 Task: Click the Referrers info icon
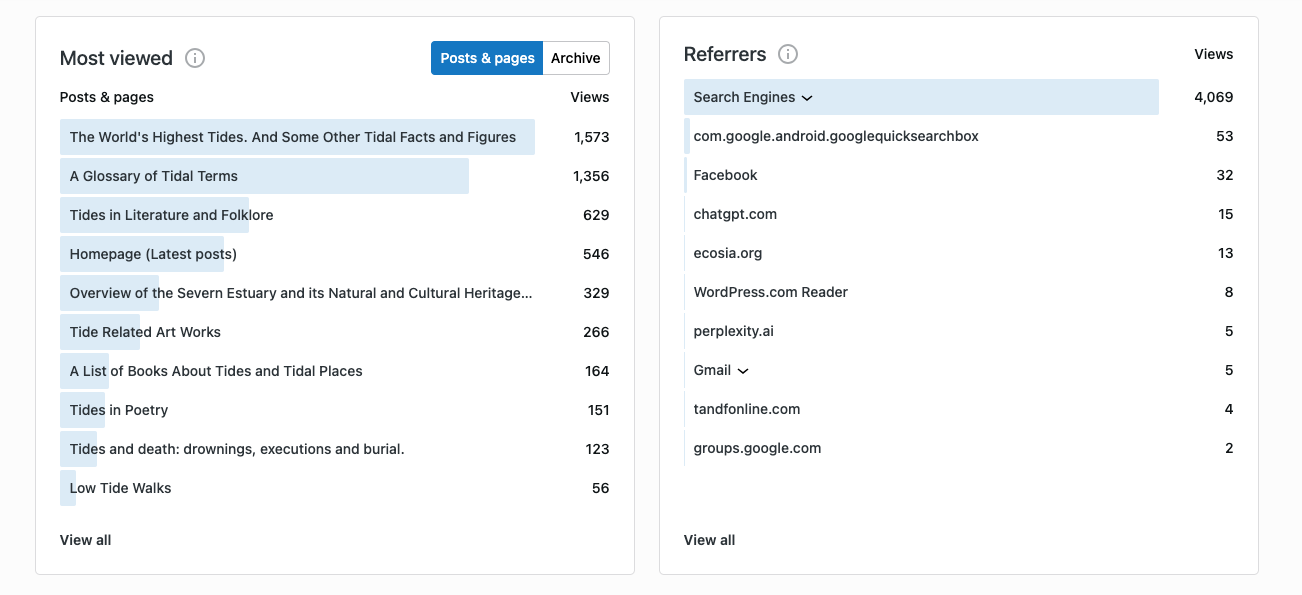[x=788, y=54]
